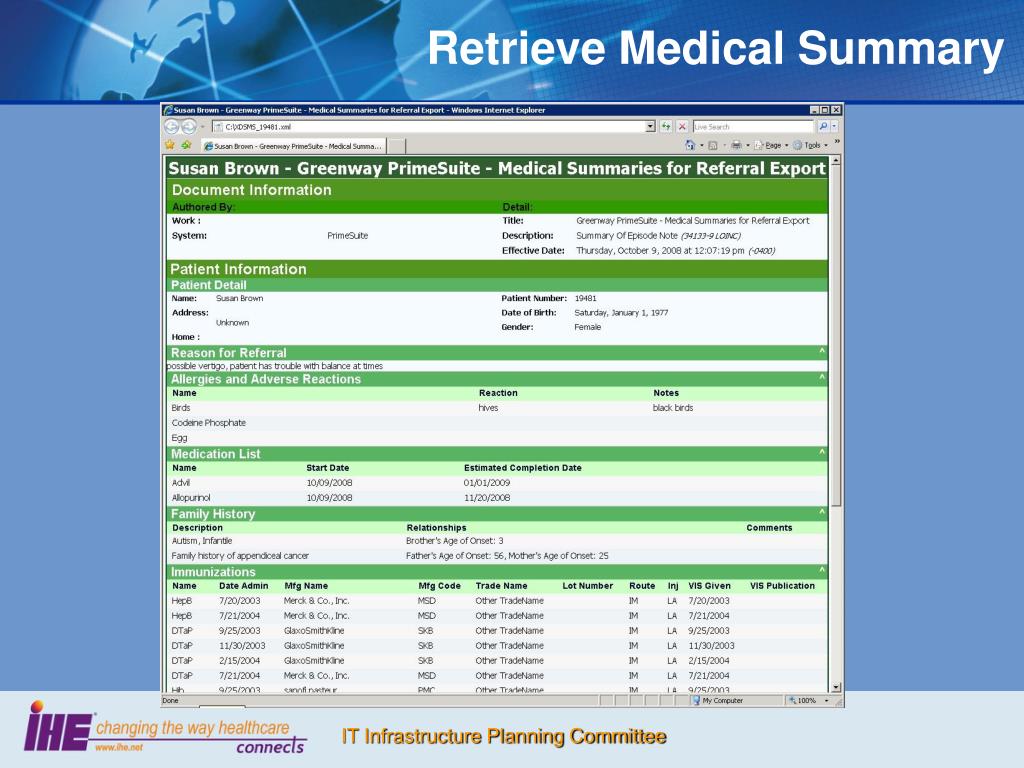This screenshot has width=1024, height=768.
Task: Click the 'VIS Publication' column header
Action: (782, 586)
